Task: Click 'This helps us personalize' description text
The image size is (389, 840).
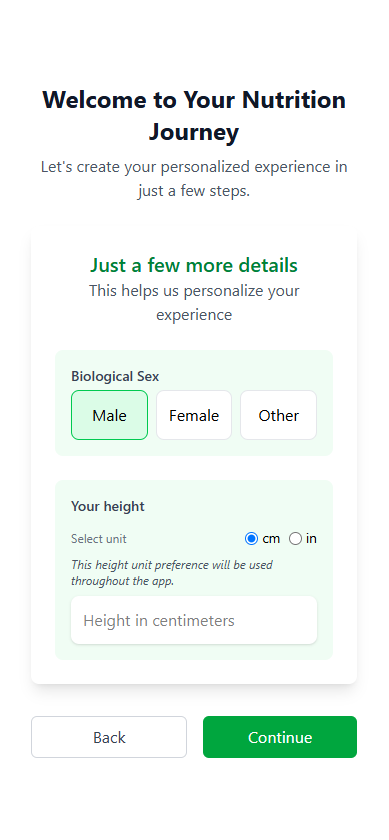Action: pos(194,303)
